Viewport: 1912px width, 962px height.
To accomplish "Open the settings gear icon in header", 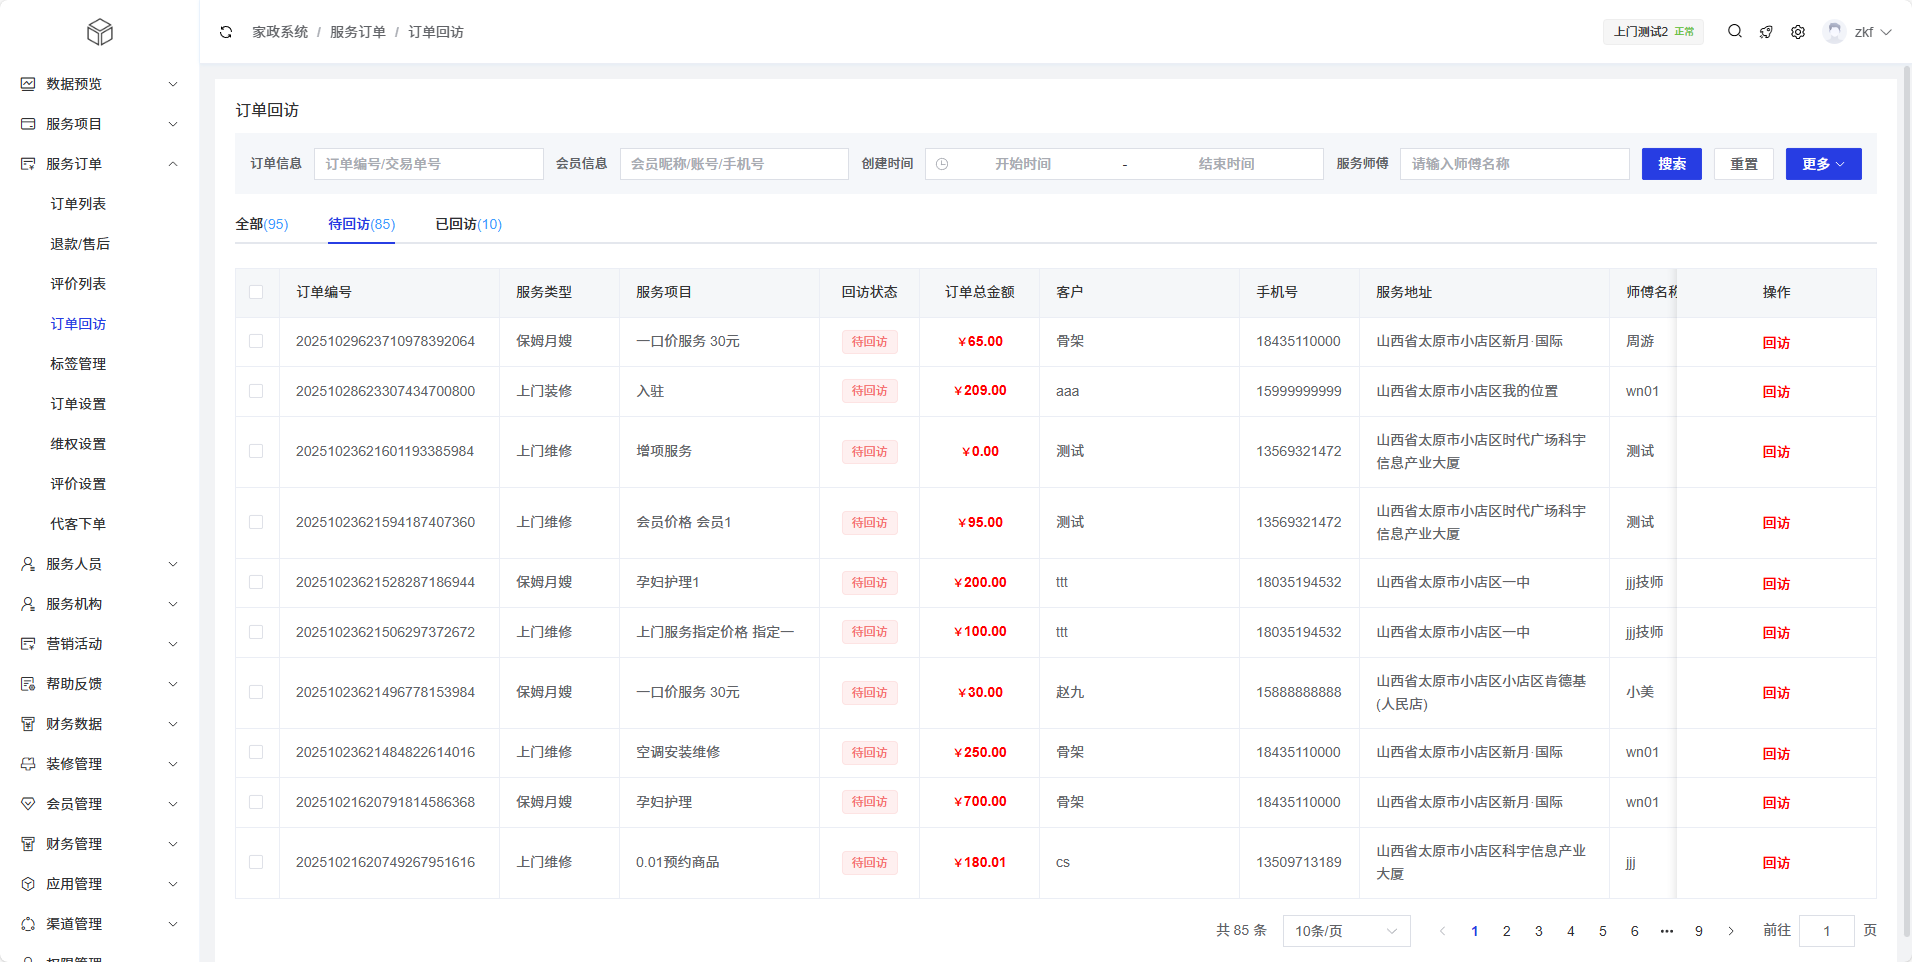I will point(1798,32).
